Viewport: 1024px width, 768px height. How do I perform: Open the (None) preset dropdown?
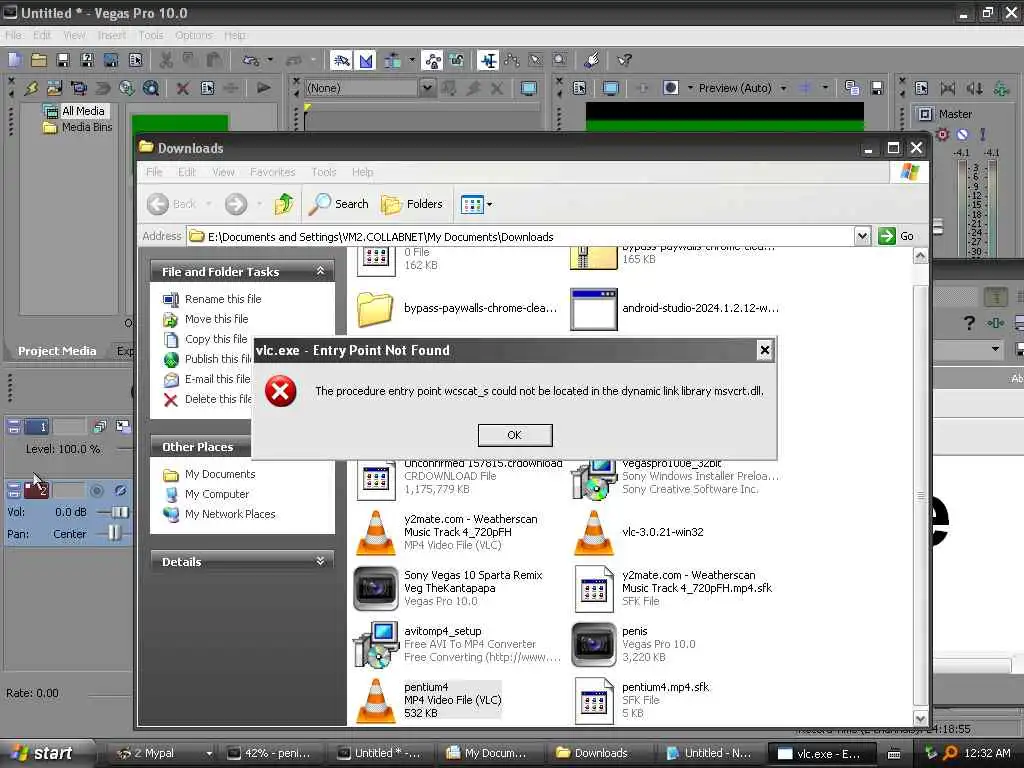click(426, 88)
